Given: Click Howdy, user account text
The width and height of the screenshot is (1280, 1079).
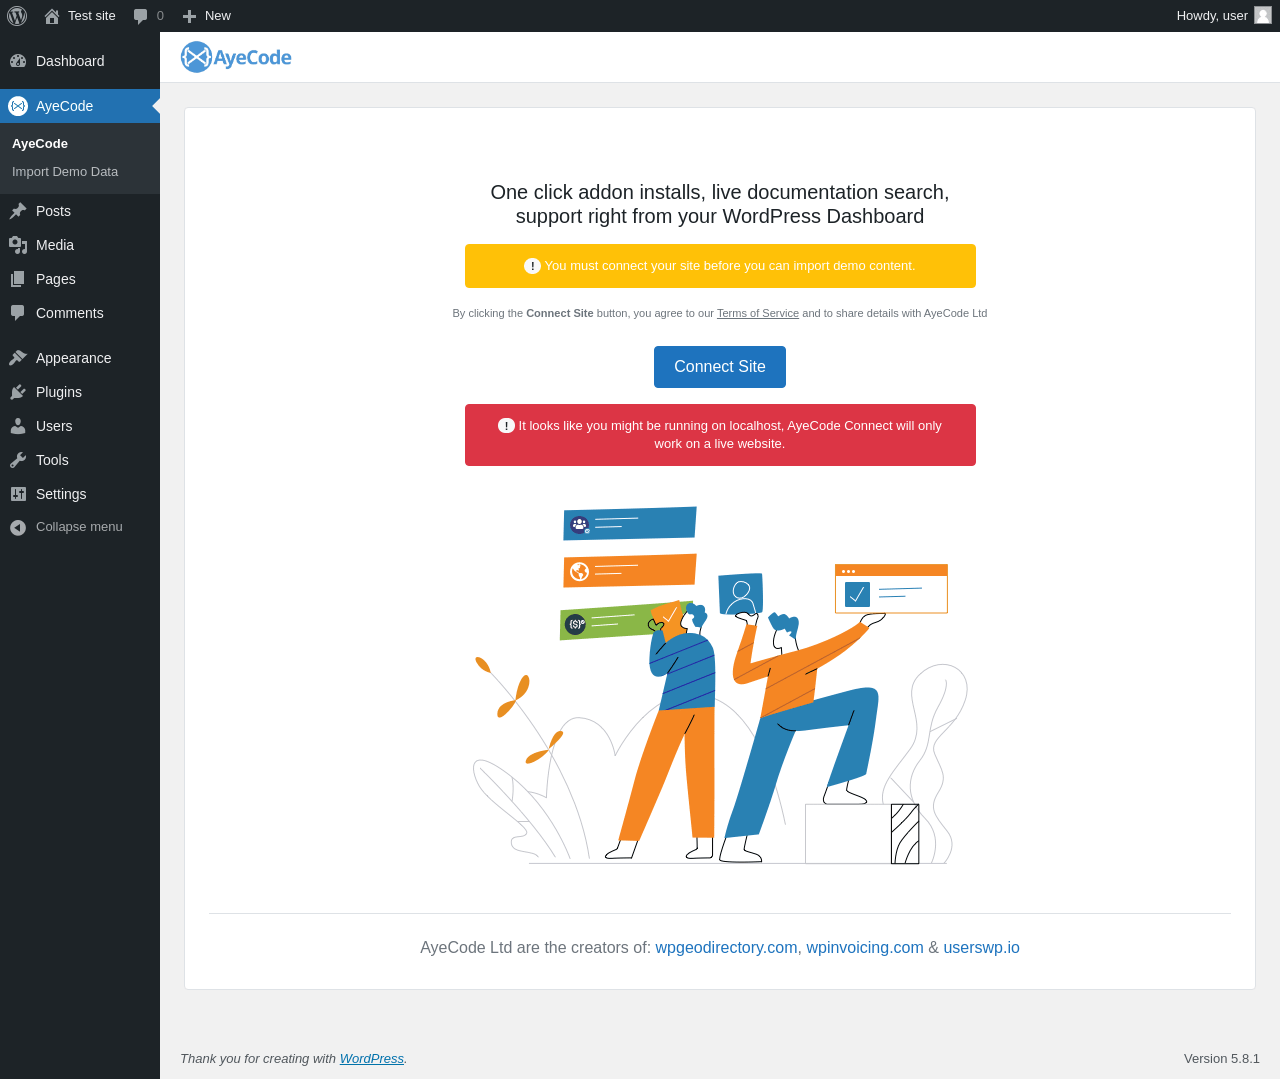Looking at the screenshot, I should coord(1212,16).
